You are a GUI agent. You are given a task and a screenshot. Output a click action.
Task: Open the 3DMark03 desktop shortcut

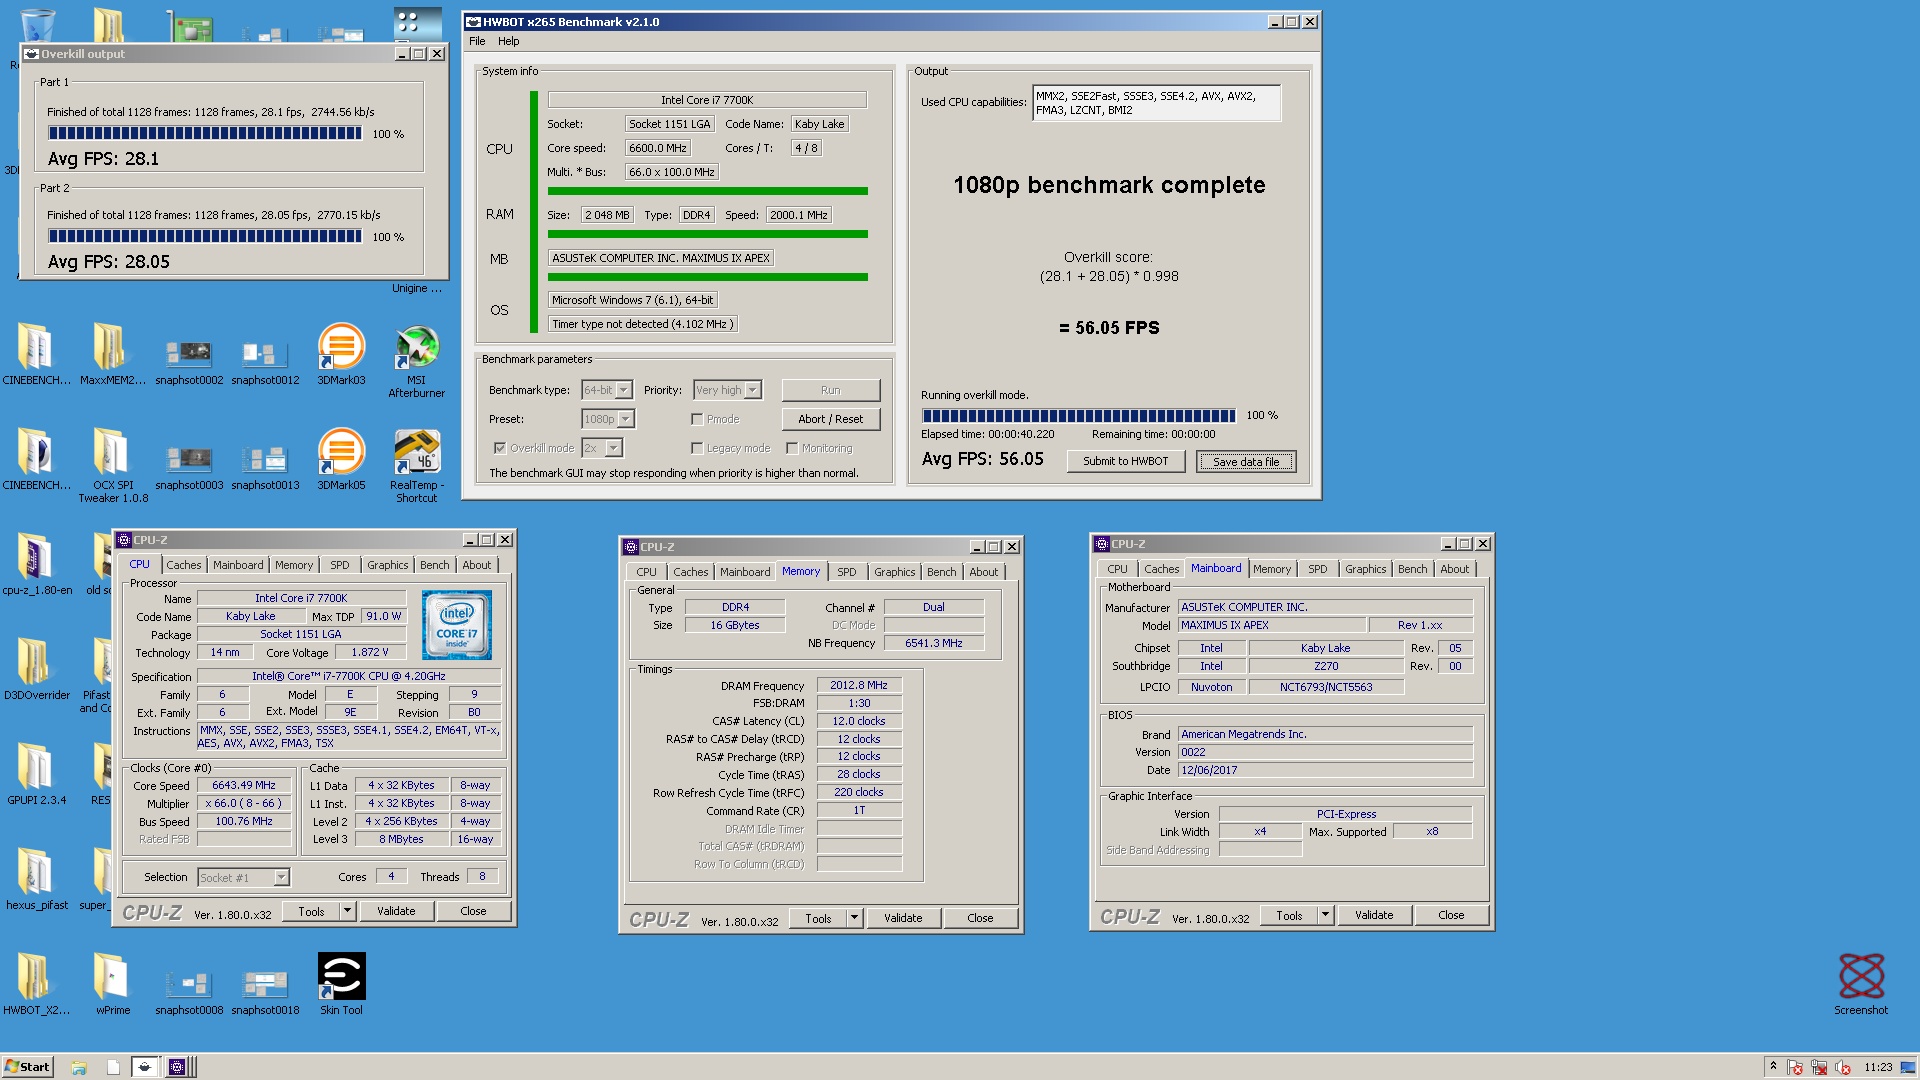tap(341, 354)
